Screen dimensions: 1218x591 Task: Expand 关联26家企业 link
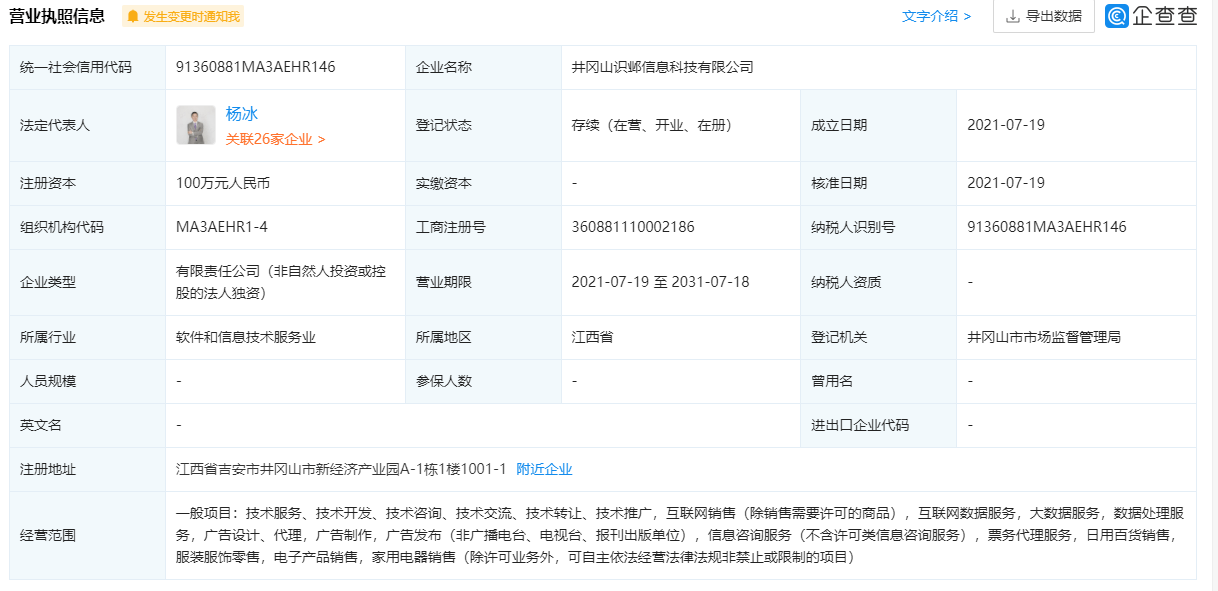[x=275, y=139]
